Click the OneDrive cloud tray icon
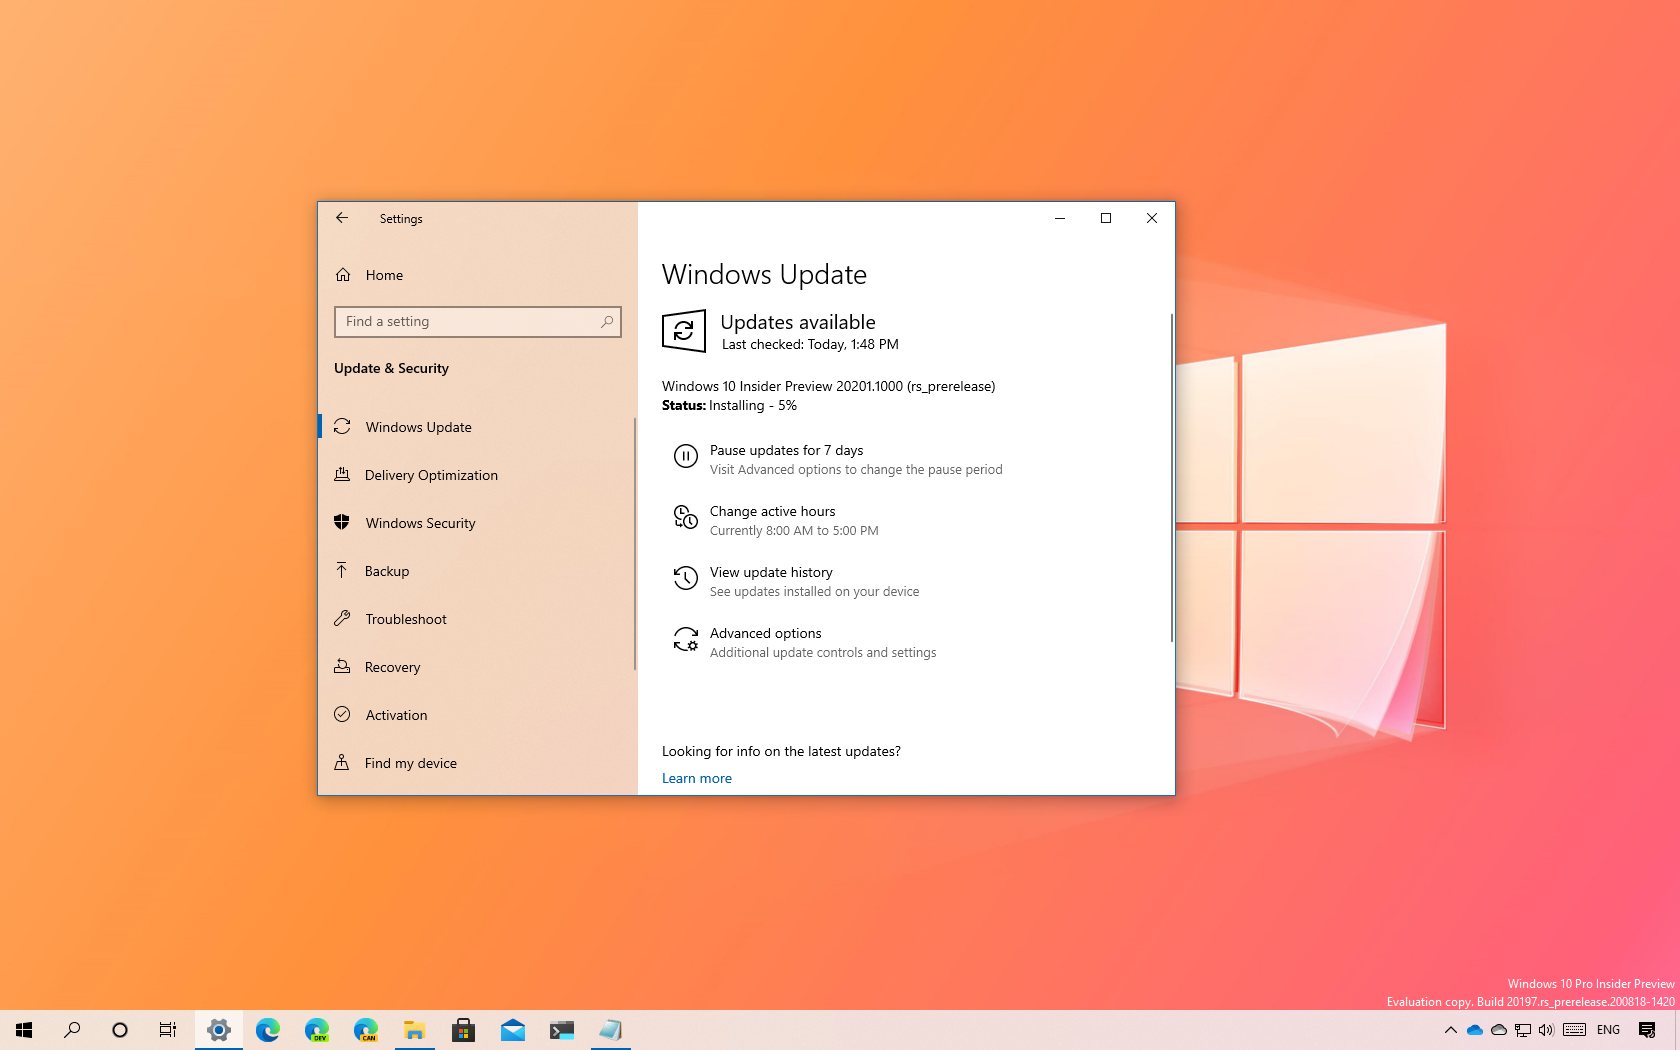 tap(1475, 1030)
